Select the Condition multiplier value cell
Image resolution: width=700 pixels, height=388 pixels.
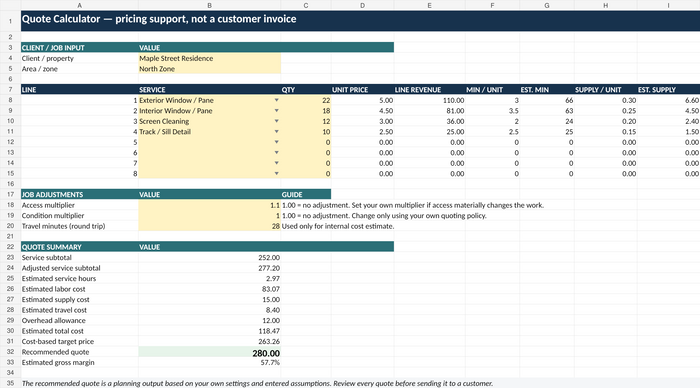[x=209, y=216]
